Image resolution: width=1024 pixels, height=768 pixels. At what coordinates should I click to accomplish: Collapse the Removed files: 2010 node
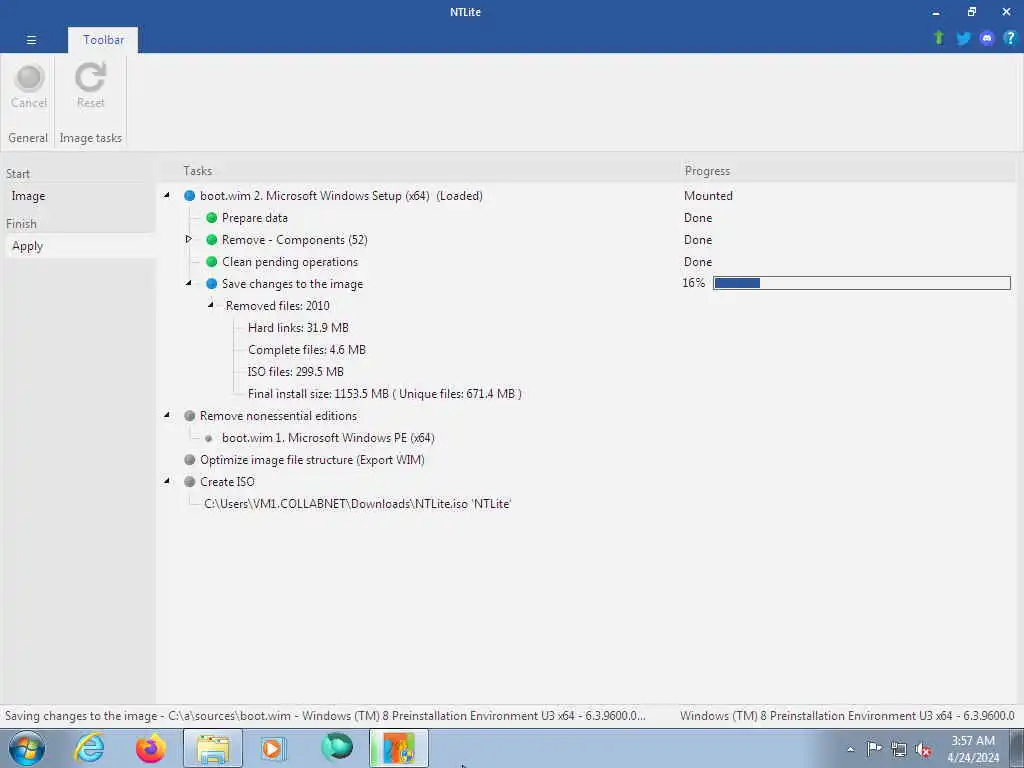(211, 304)
